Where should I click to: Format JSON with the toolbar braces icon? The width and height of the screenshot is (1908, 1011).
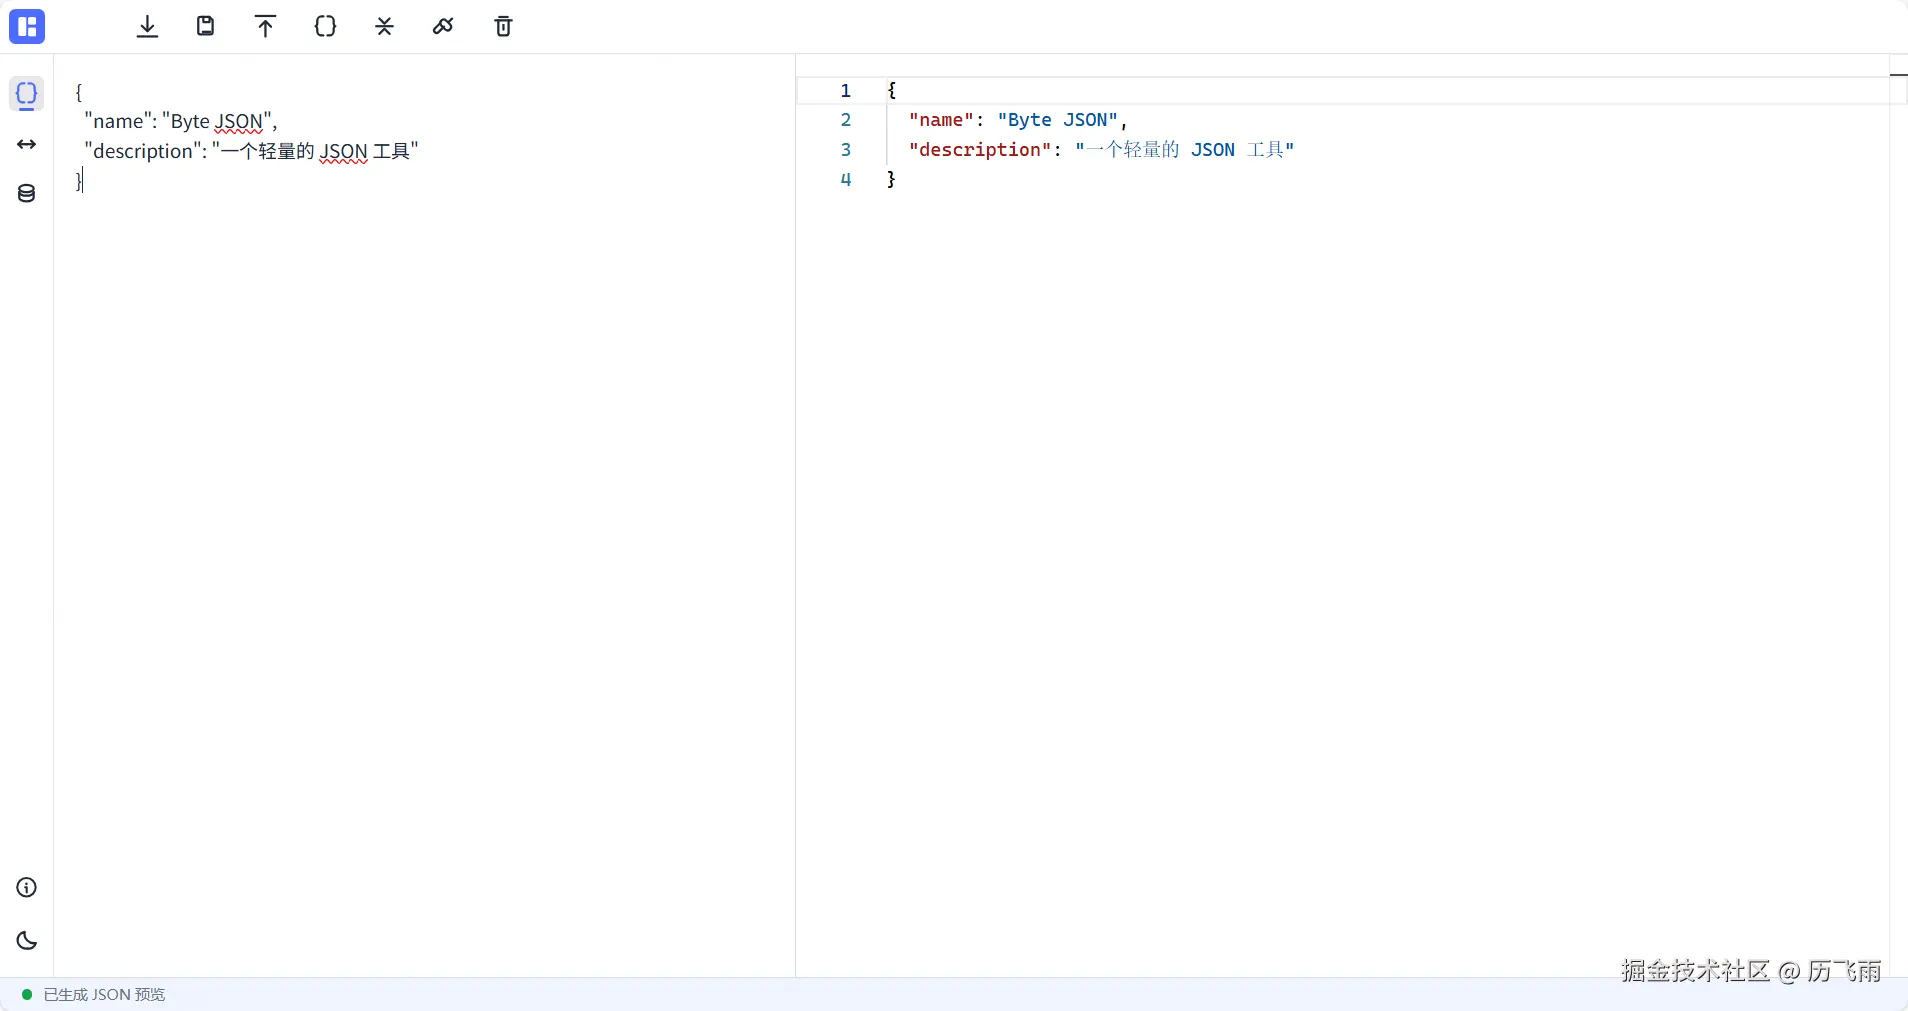[x=325, y=27]
